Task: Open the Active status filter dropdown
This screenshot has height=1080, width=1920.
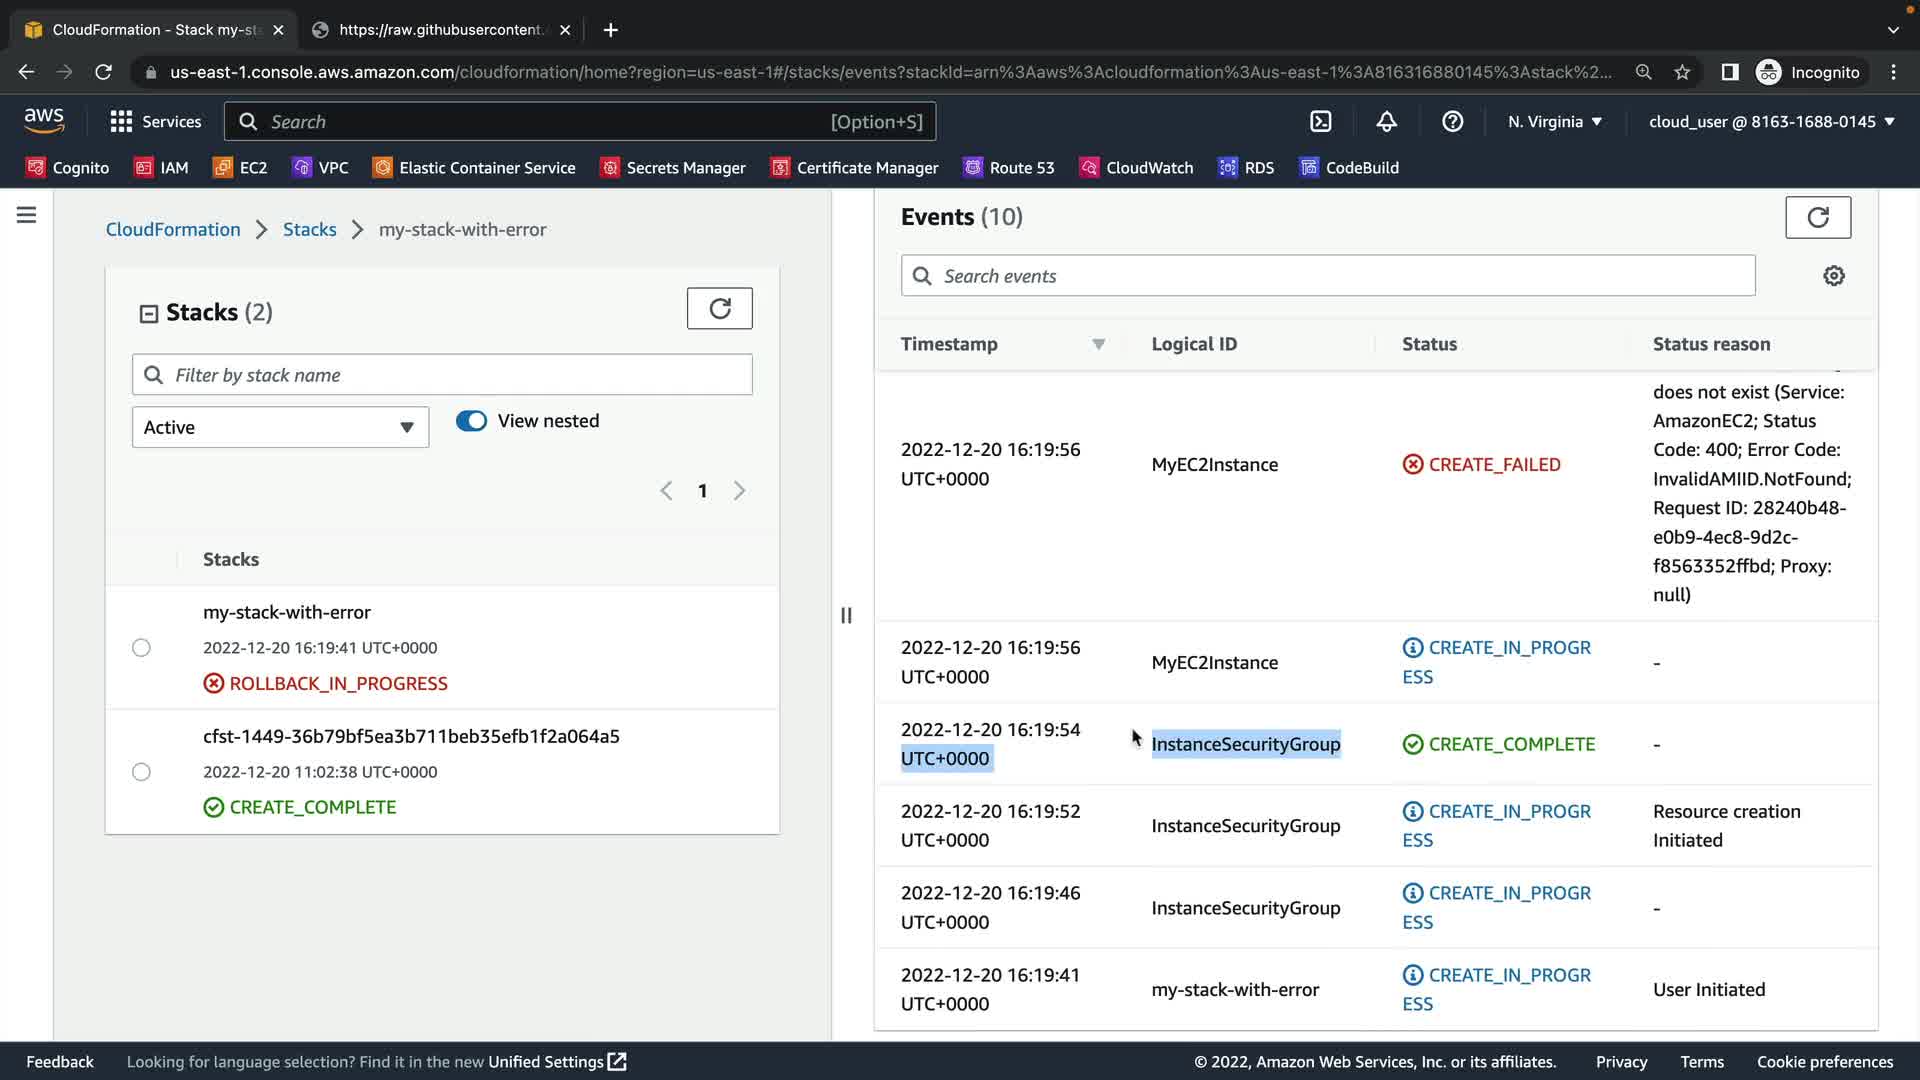Action: point(280,427)
